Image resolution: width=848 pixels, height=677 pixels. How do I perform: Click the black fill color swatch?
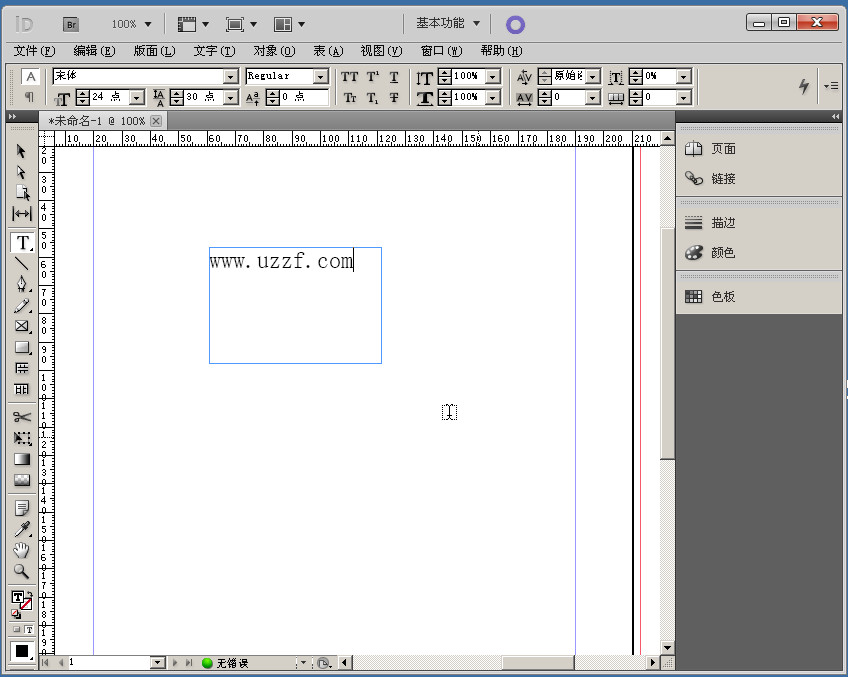pyautogui.click(x=21, y=651)
